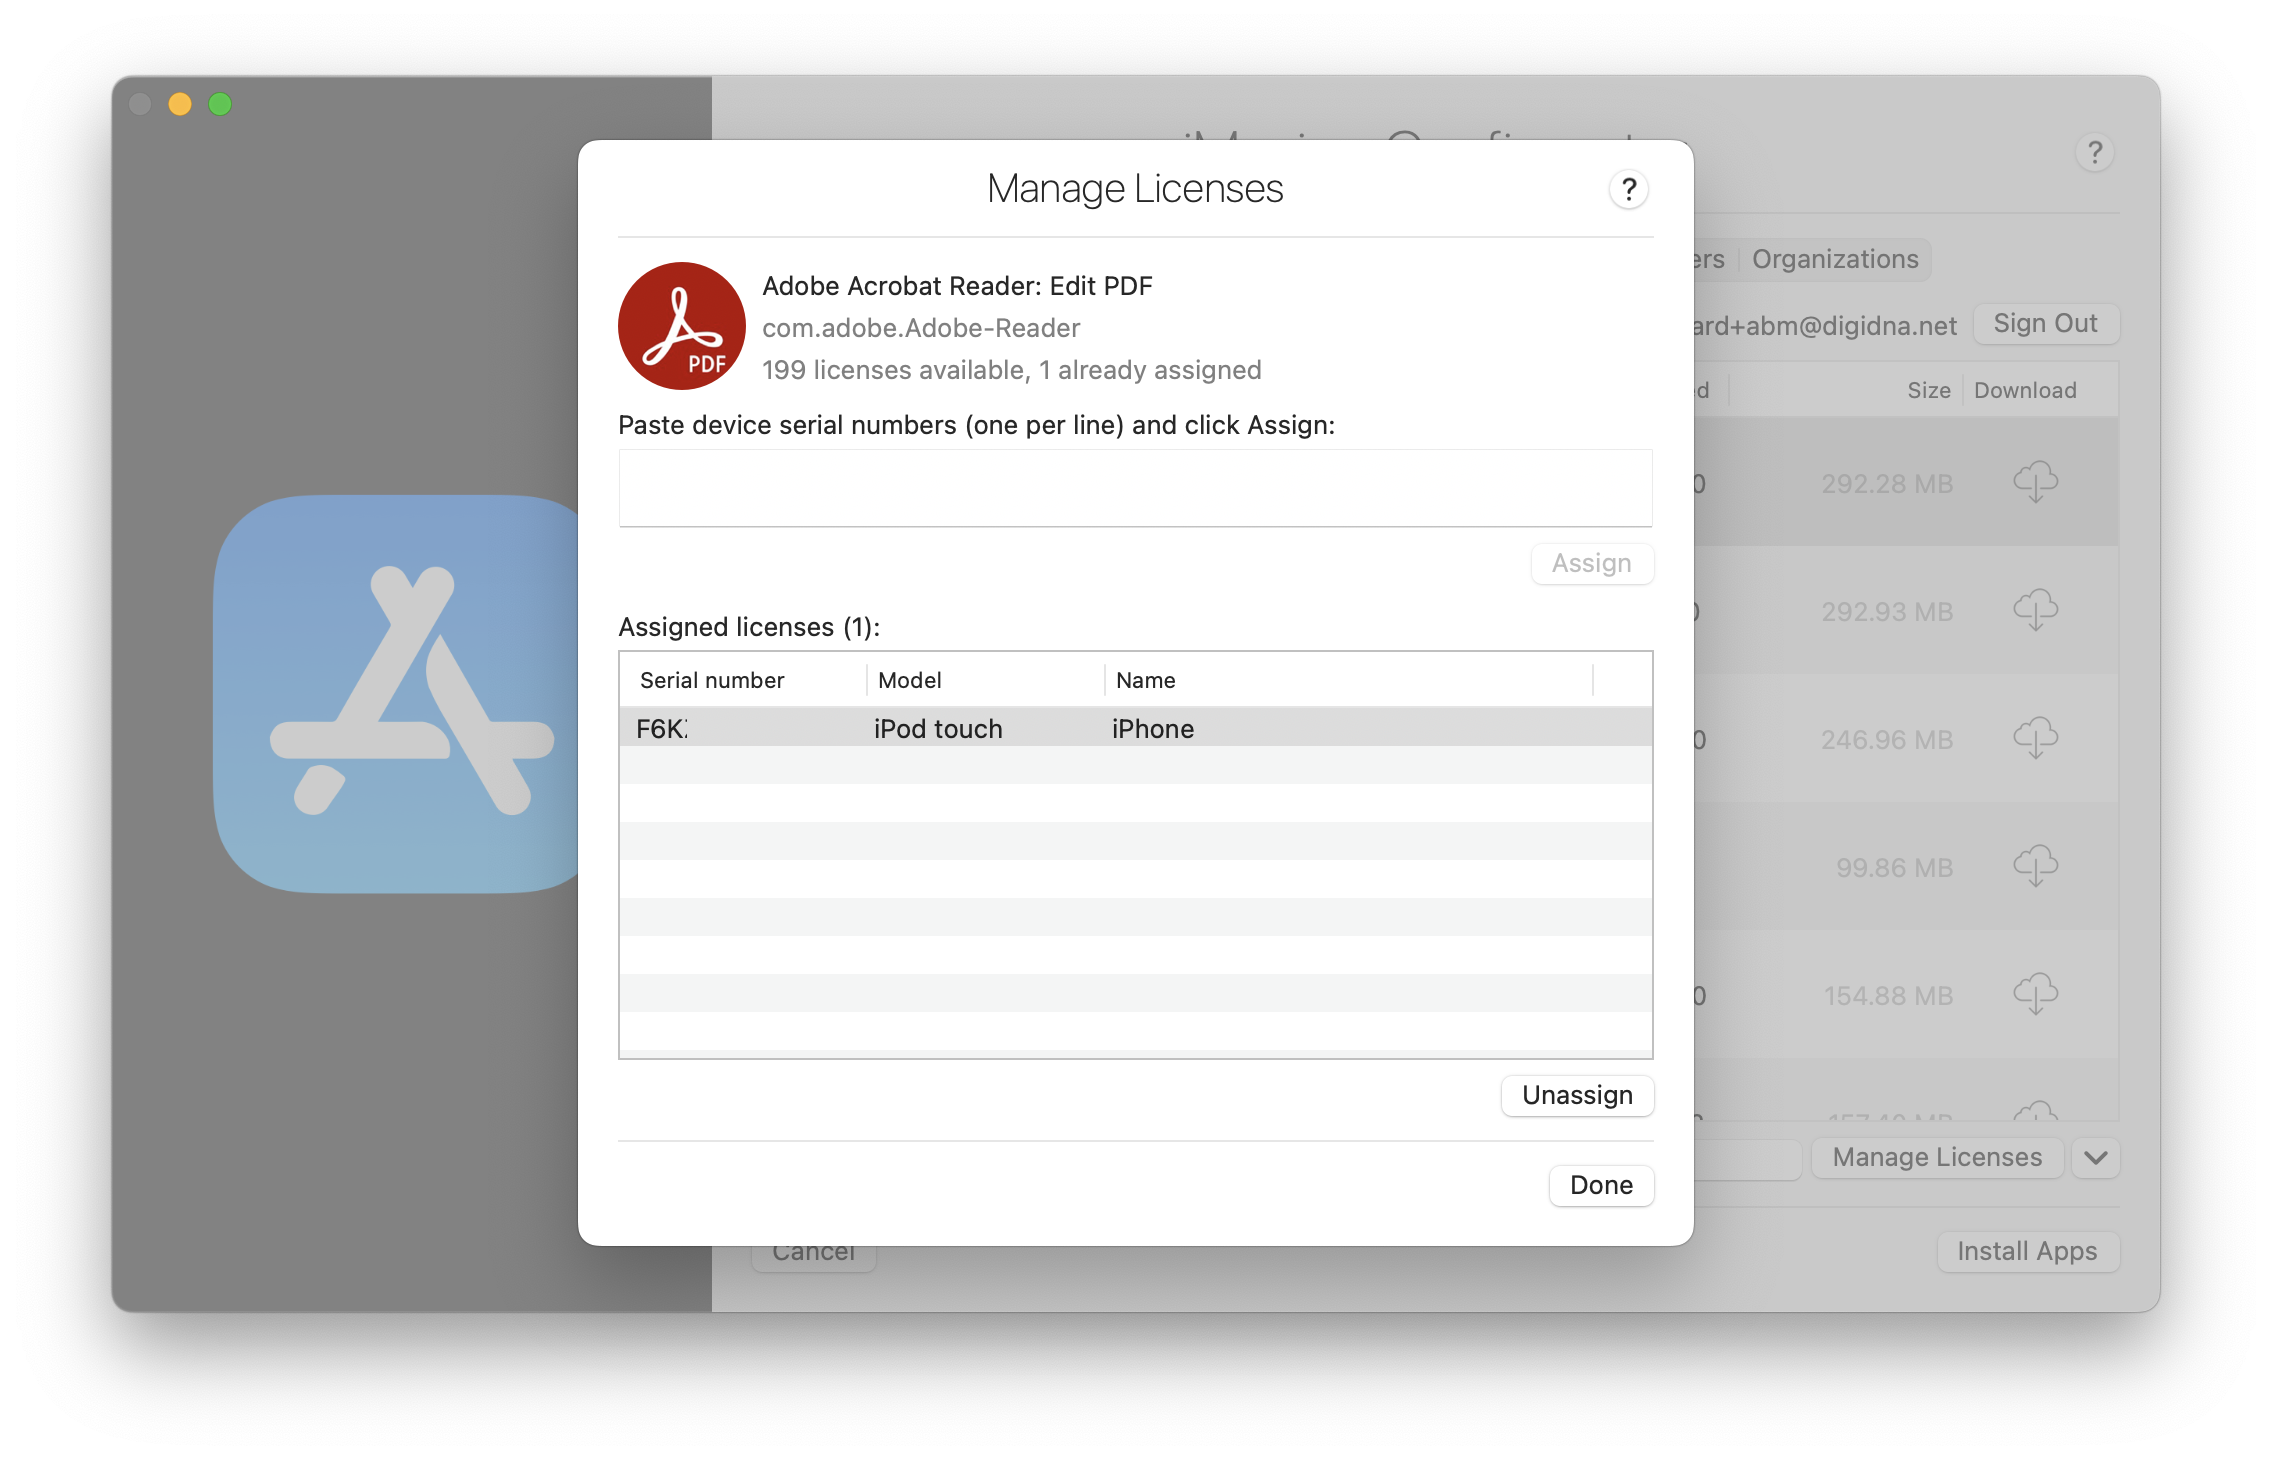Click the 292.28 MB size value
The image size is (2272, 1460).
pos(1886,484)
